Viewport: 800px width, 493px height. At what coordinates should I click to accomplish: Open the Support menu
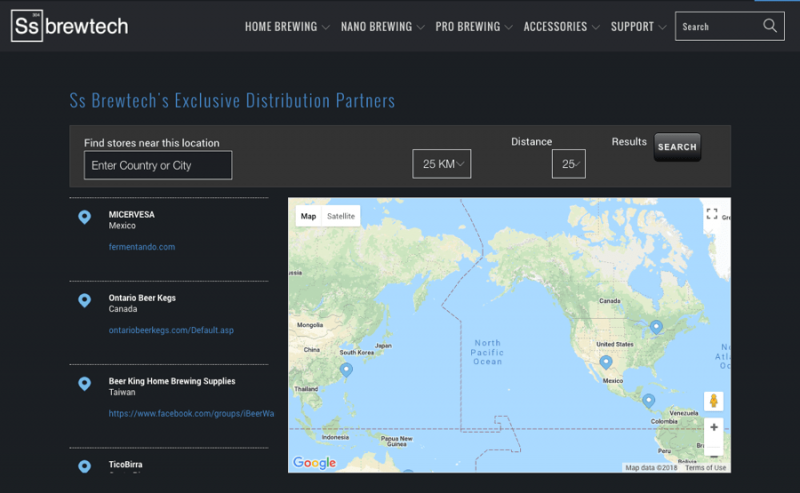point(638,27)
